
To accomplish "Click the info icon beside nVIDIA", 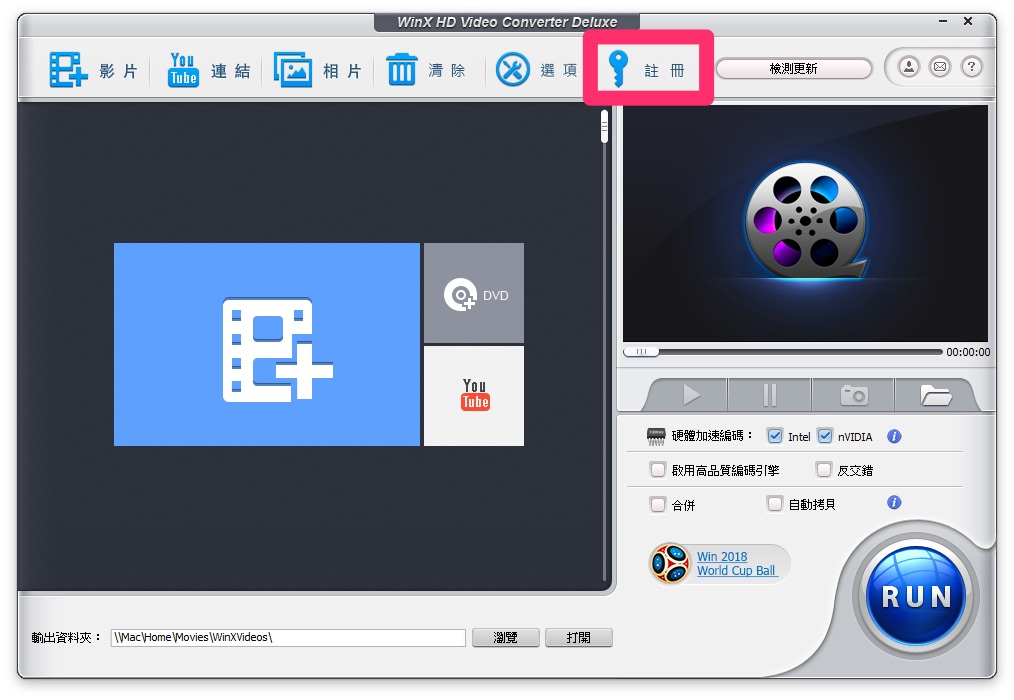I will tap(894, 437).
